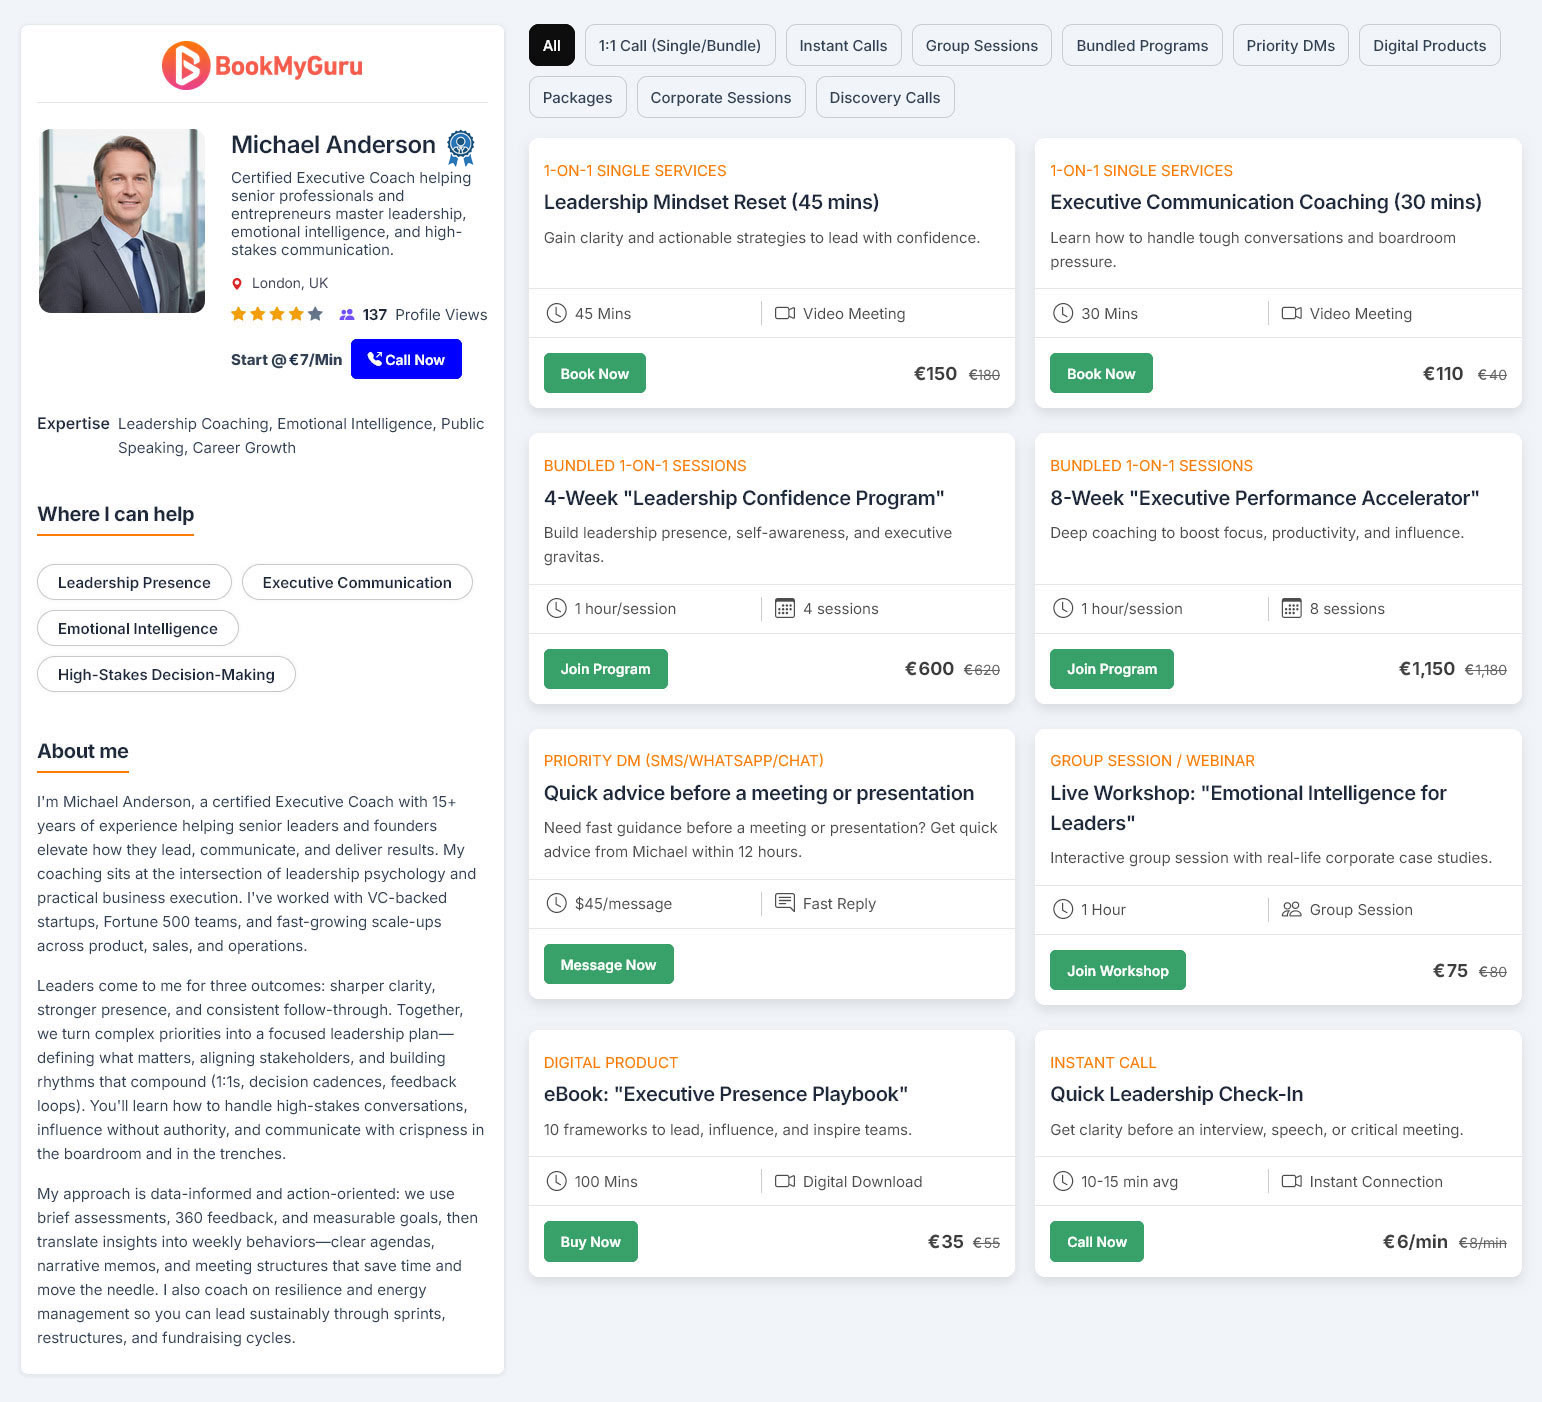Click the London location pin icon

coord(237,284)
